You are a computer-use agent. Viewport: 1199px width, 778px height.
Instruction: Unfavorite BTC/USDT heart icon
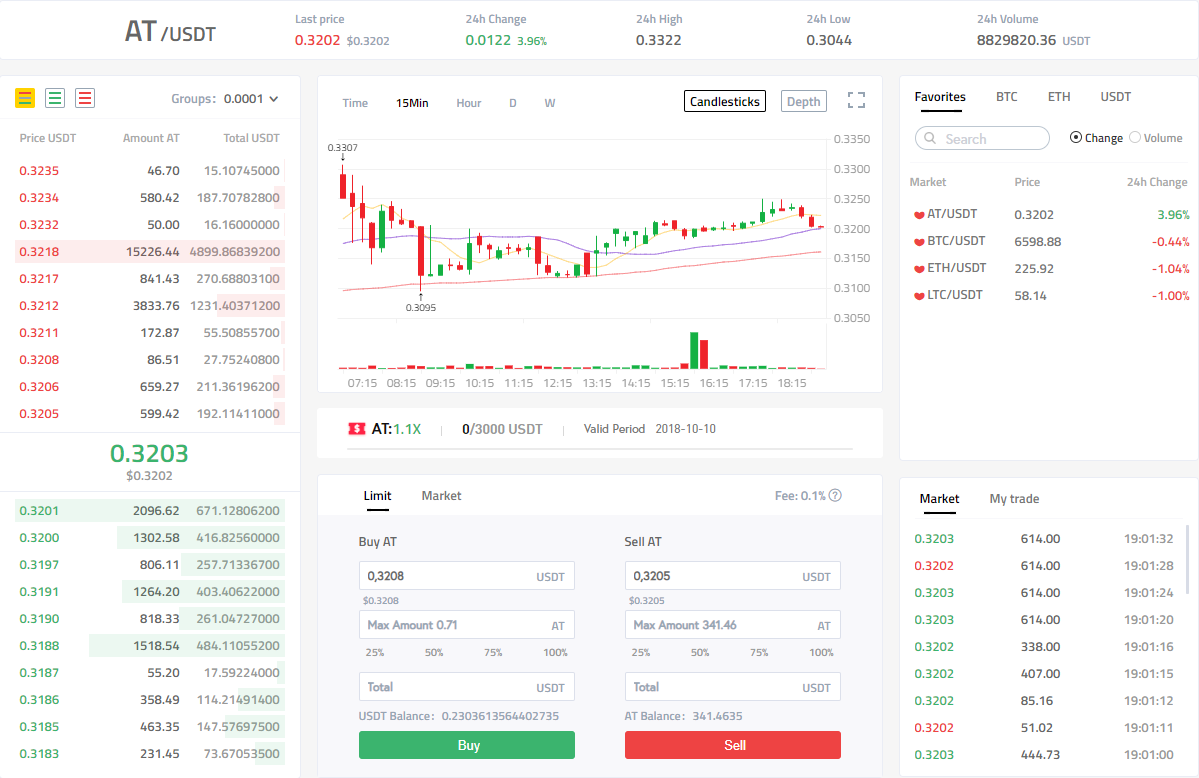pos(918,242)
